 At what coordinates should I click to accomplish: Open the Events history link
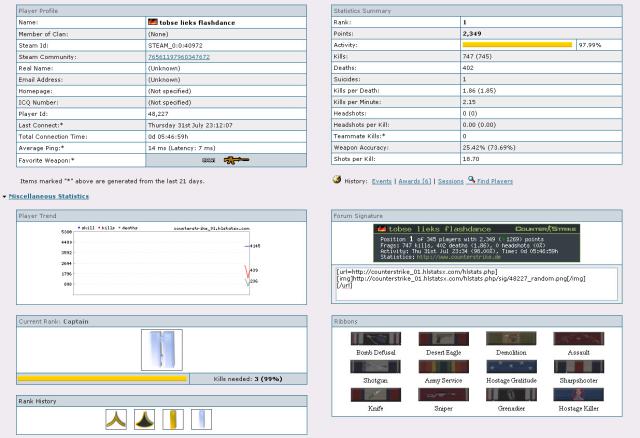(x=381, y=180)
